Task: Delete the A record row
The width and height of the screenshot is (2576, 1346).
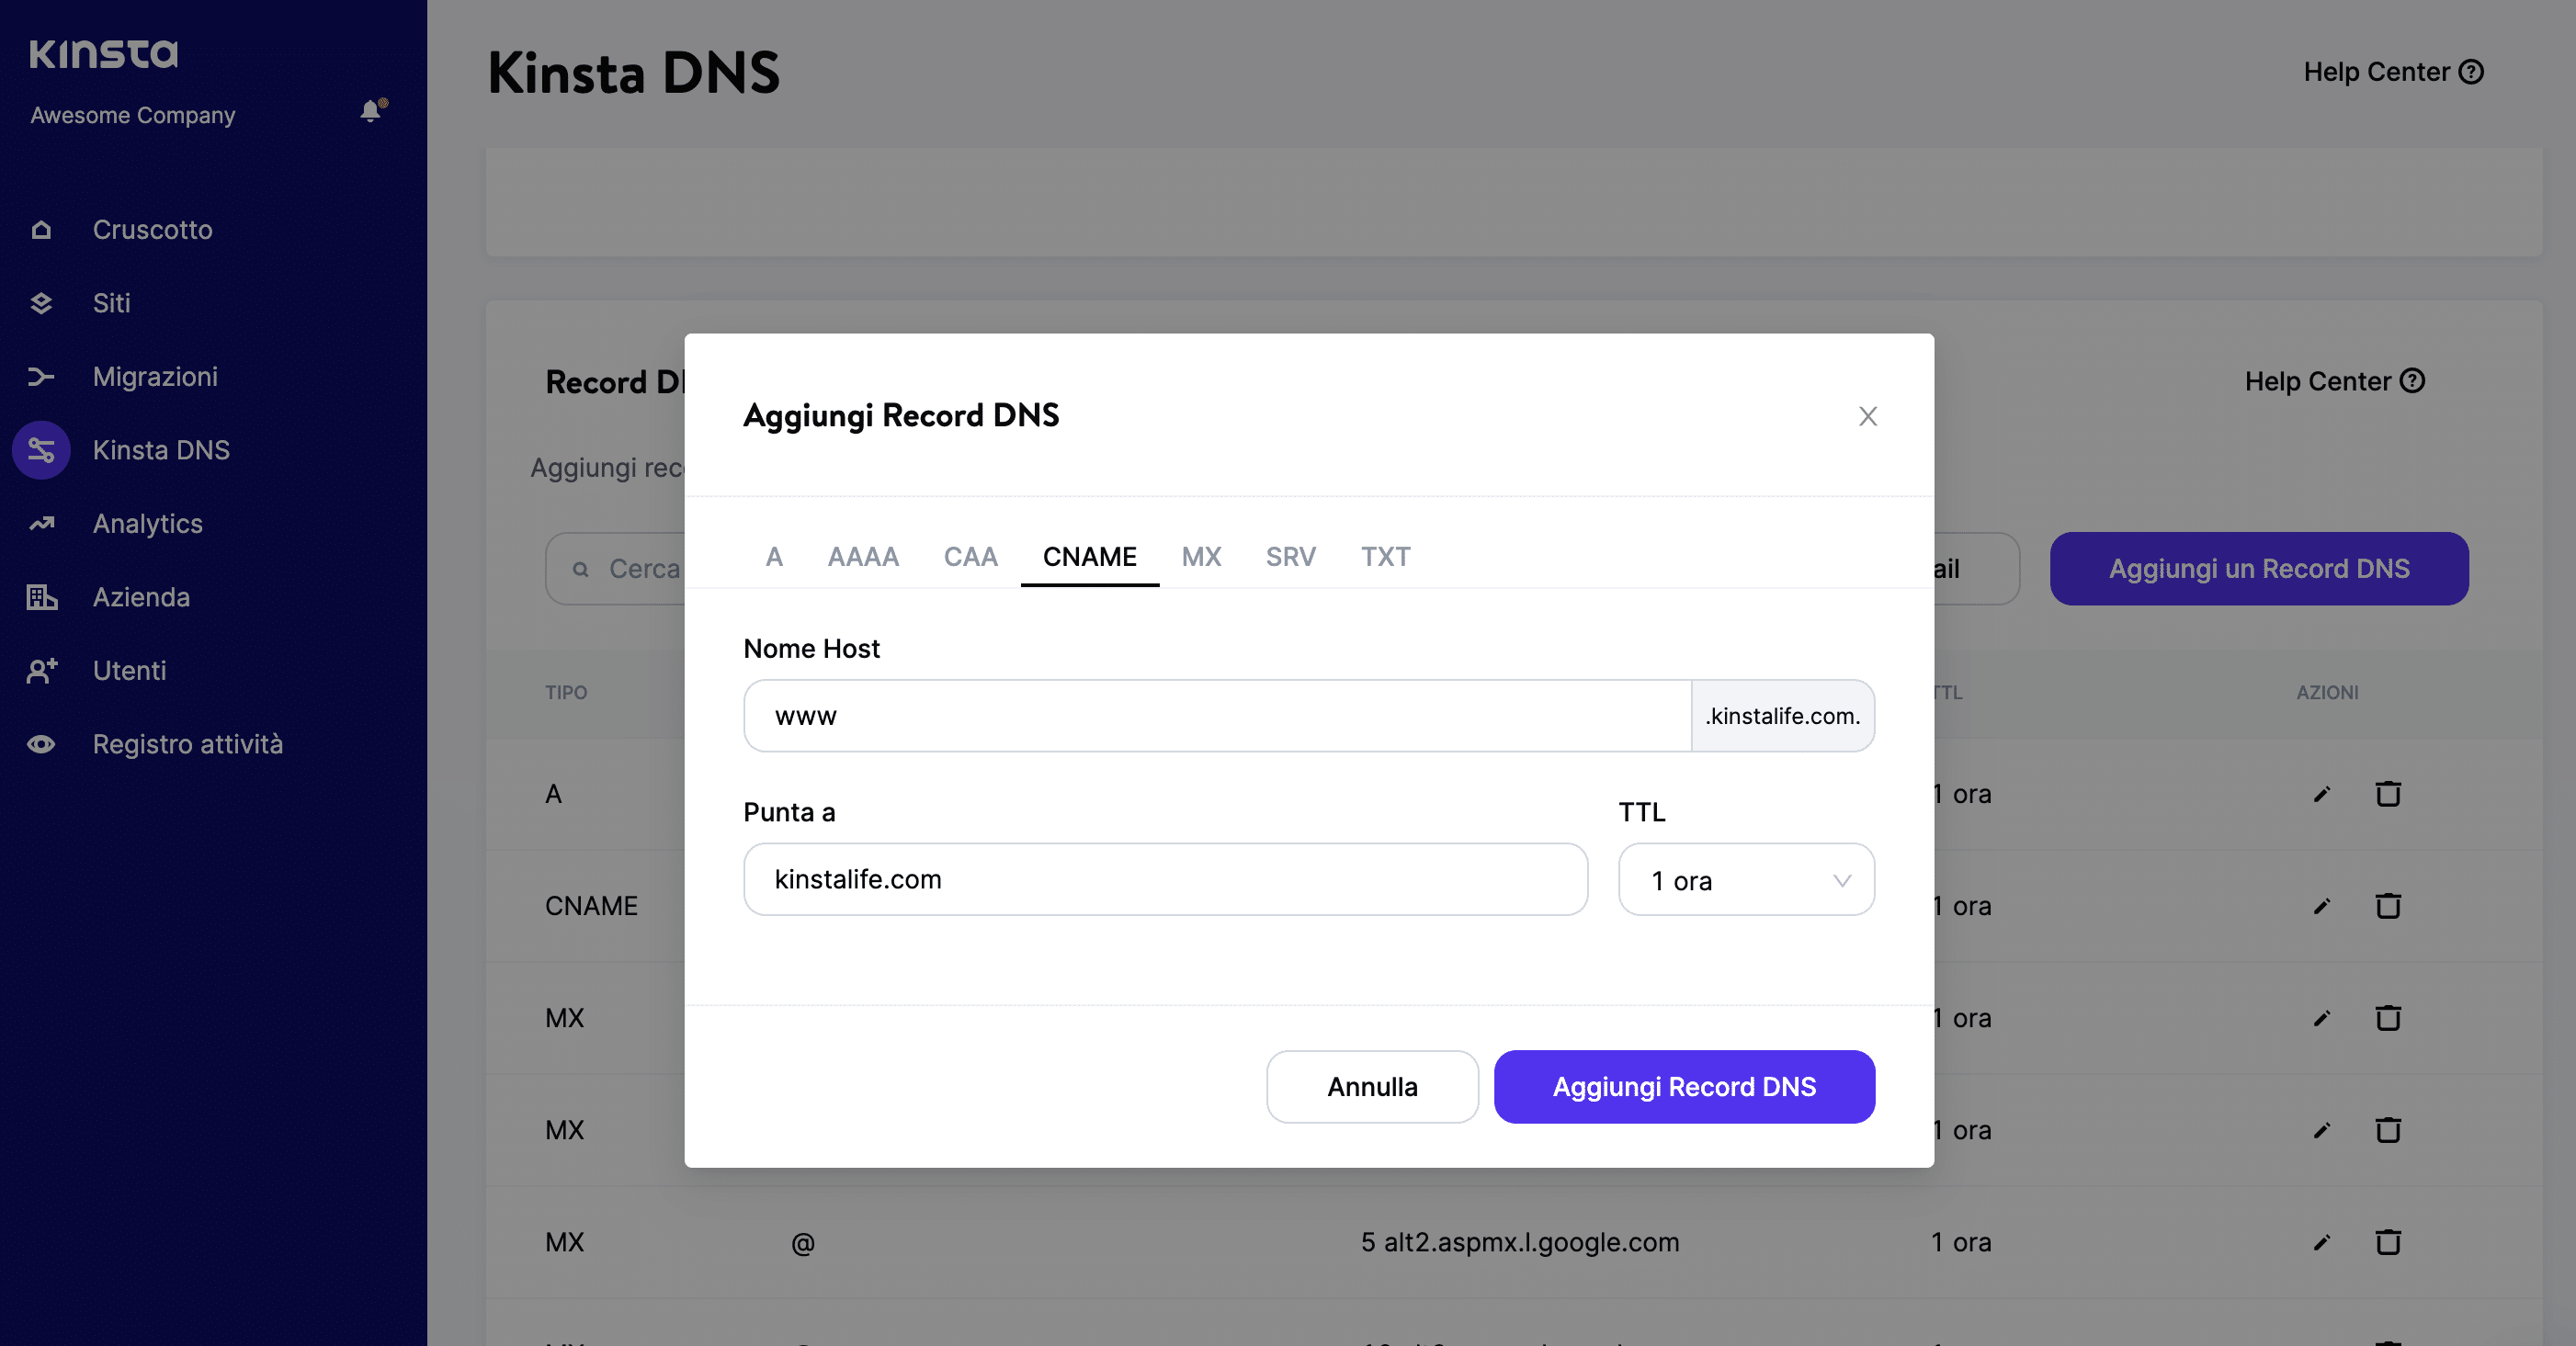Action: [x=2388, y=794]
